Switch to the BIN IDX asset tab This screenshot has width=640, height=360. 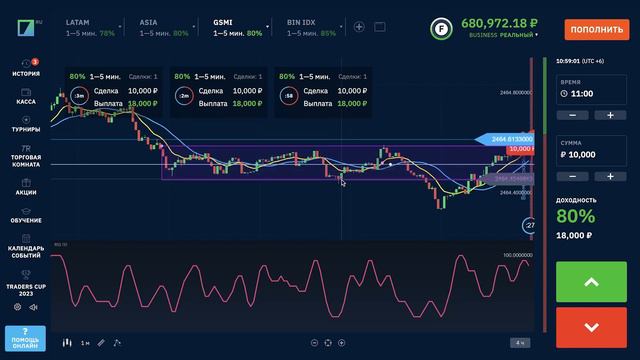[311, 28]
